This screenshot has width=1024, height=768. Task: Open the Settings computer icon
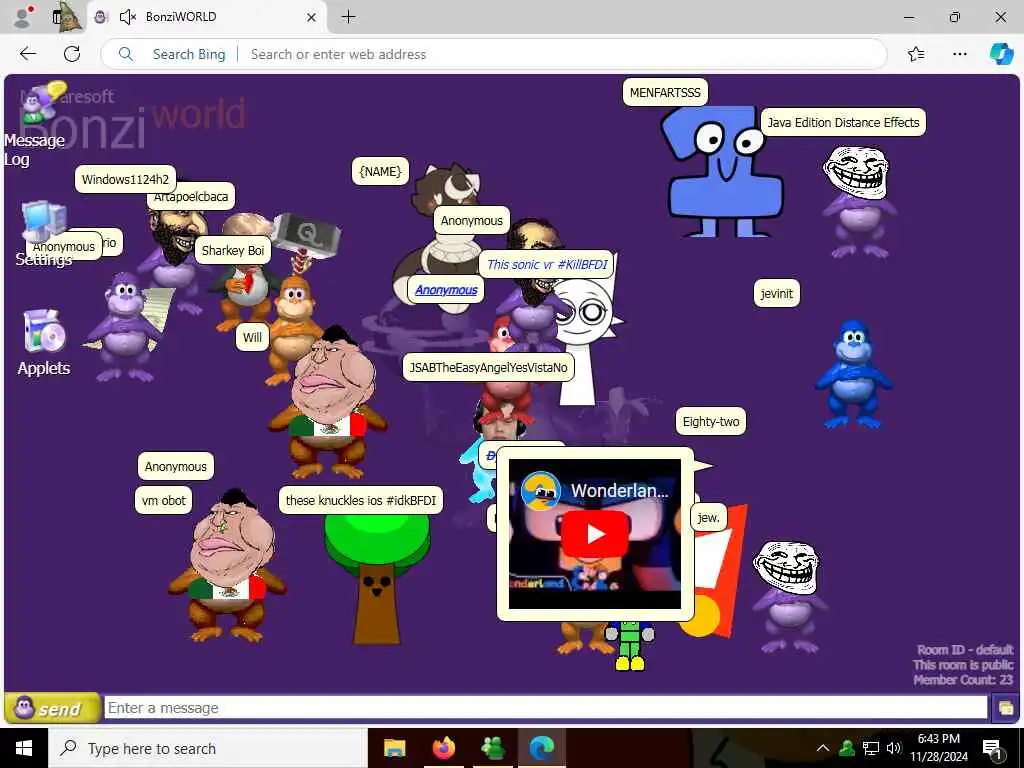coord(44,220)
